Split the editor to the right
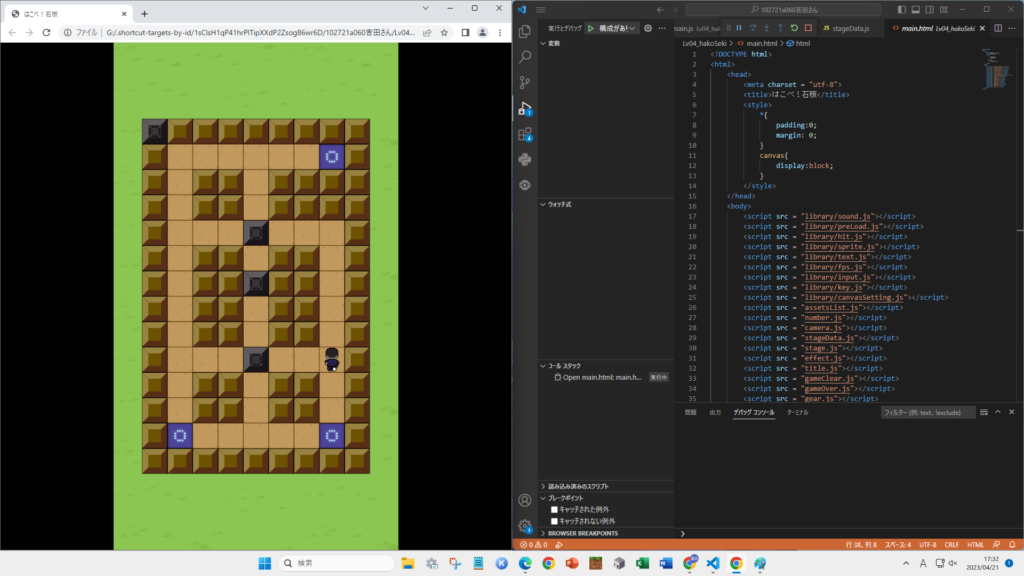 (998, 28)
